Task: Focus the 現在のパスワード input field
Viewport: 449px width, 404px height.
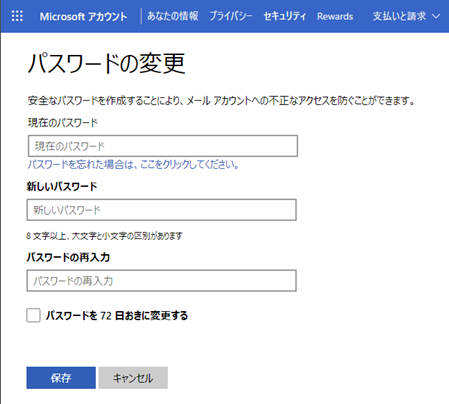Action: (x=163, y=146)
